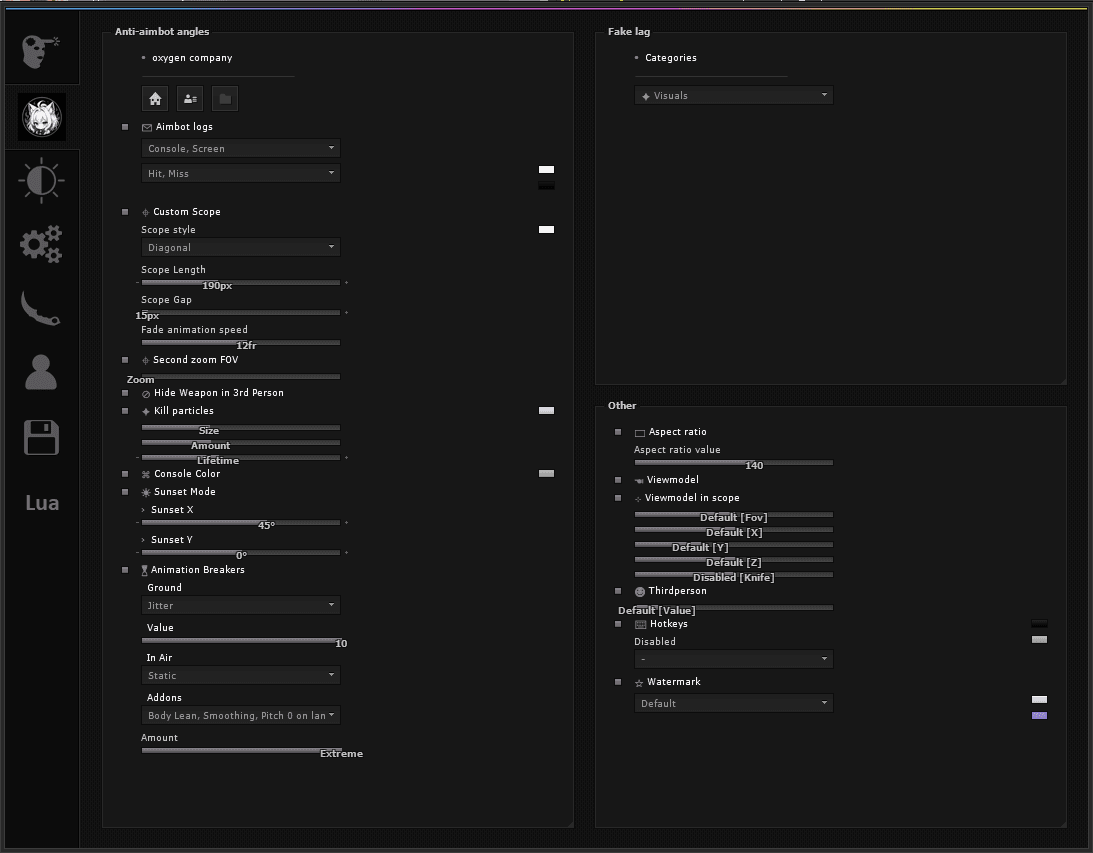Toggle the Thirdperson checkbox

618,591
